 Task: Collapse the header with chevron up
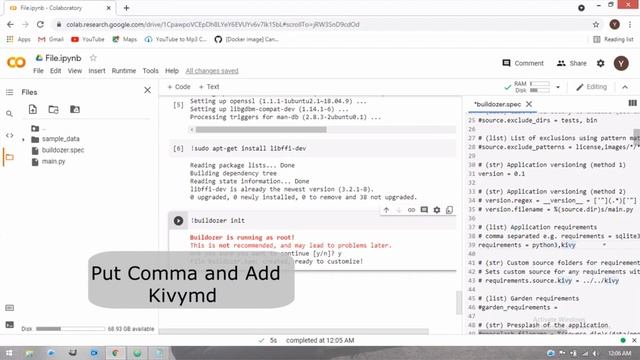(x=625, y=87)
